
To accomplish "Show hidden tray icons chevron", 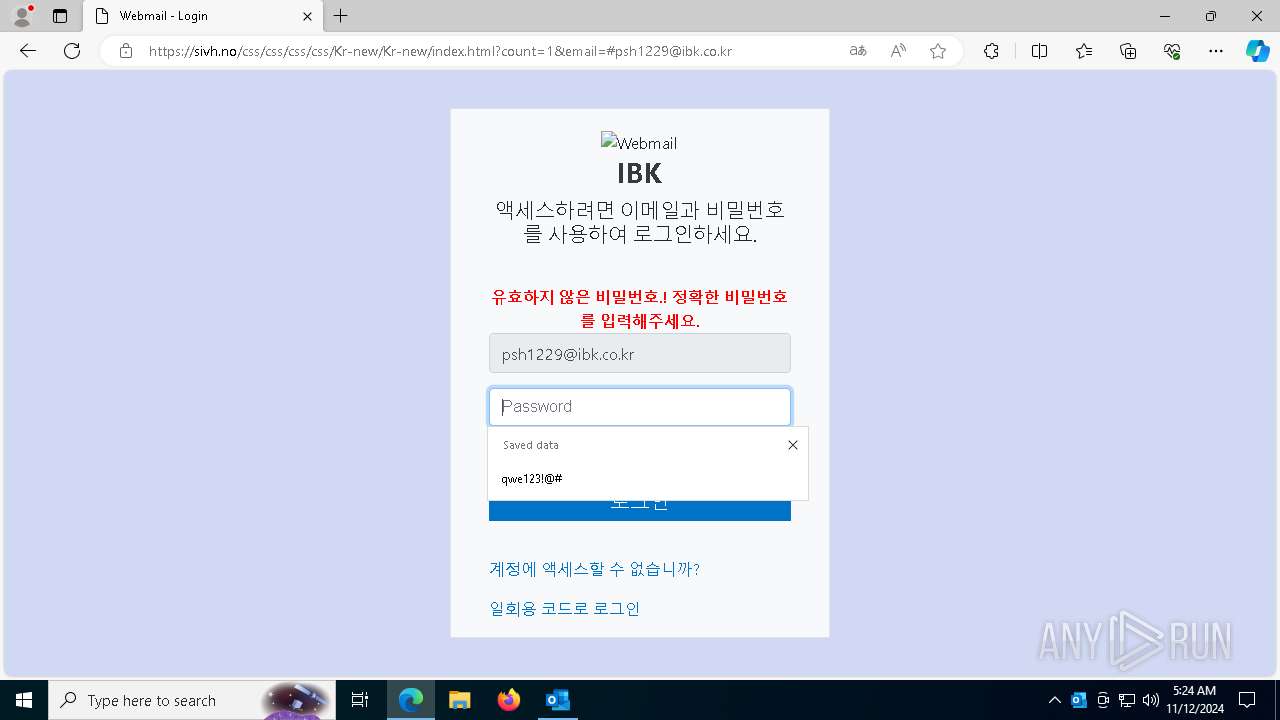I will [x=1054, y=700].
